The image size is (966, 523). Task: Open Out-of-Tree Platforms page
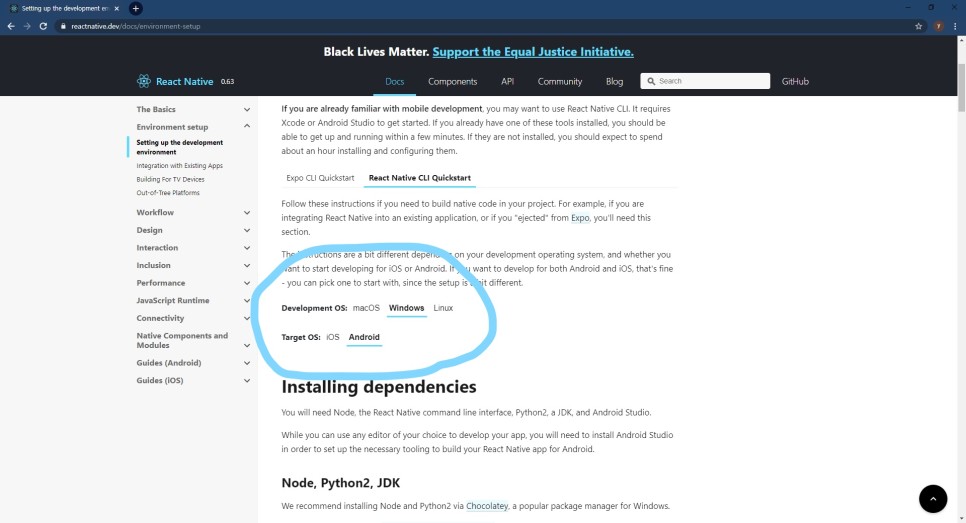pos(168,193)
